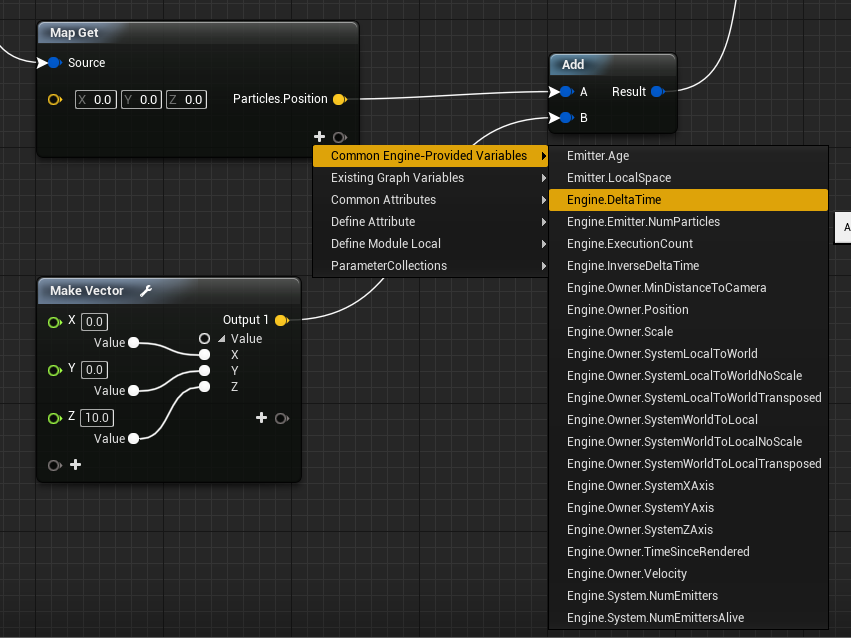Choose Engine.Owner.SystemYAxis variable
This screenshot has height=638, width=851.
coord(689,508)
